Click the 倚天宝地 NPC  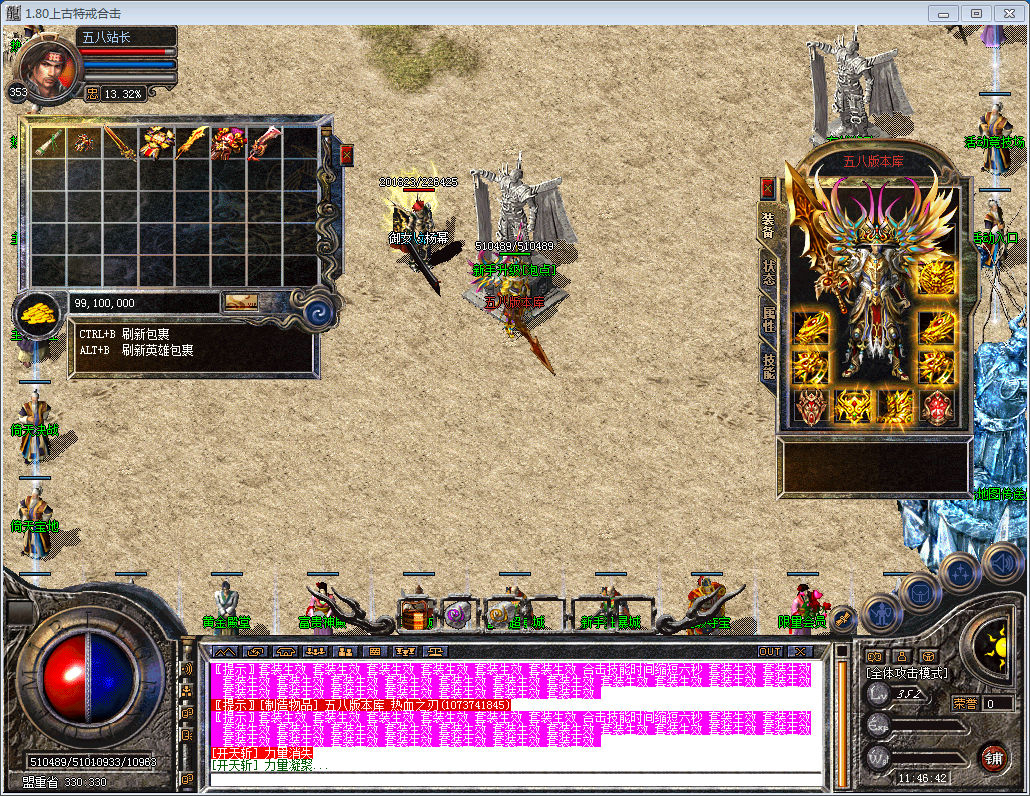pyautogui.click(x=35, y=522)
